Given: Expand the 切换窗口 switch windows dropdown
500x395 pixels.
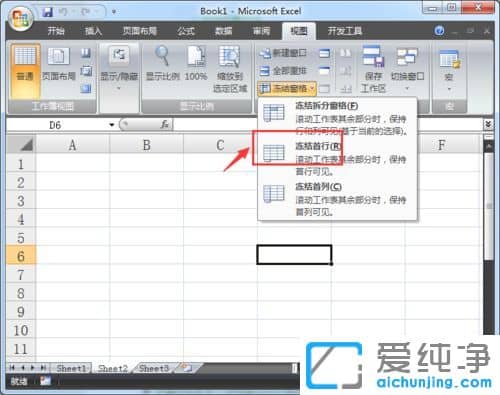Looking at the screenshot, I should (407, 69).
